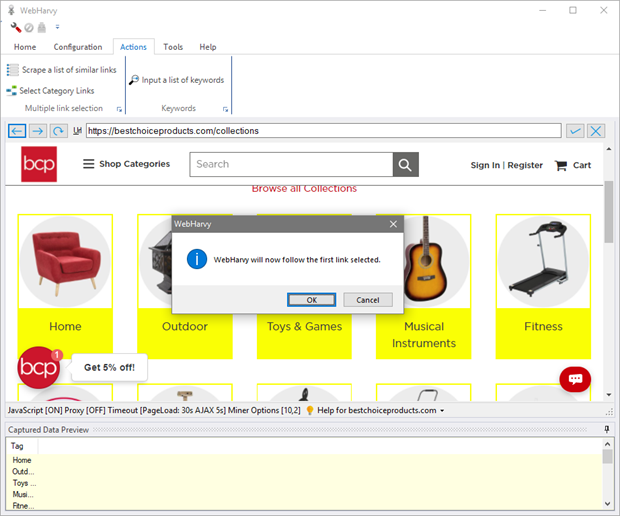Click the X stop button beside URL
The image size is (620, 516).
pyautogui.click(x=596, y=131)
